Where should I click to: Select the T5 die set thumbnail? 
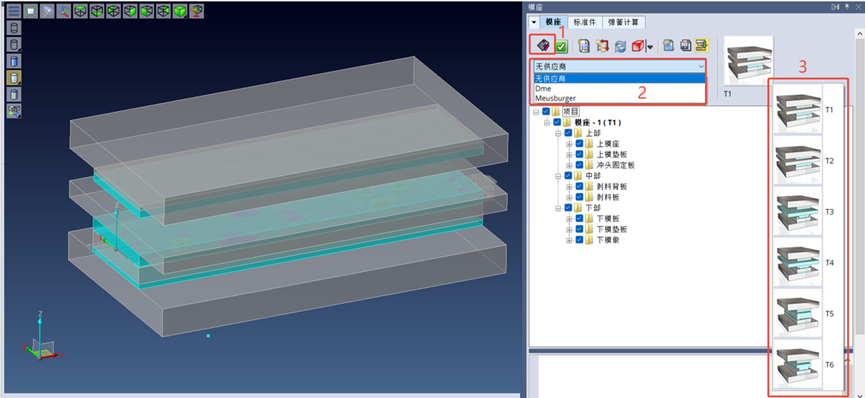point(798,314)
